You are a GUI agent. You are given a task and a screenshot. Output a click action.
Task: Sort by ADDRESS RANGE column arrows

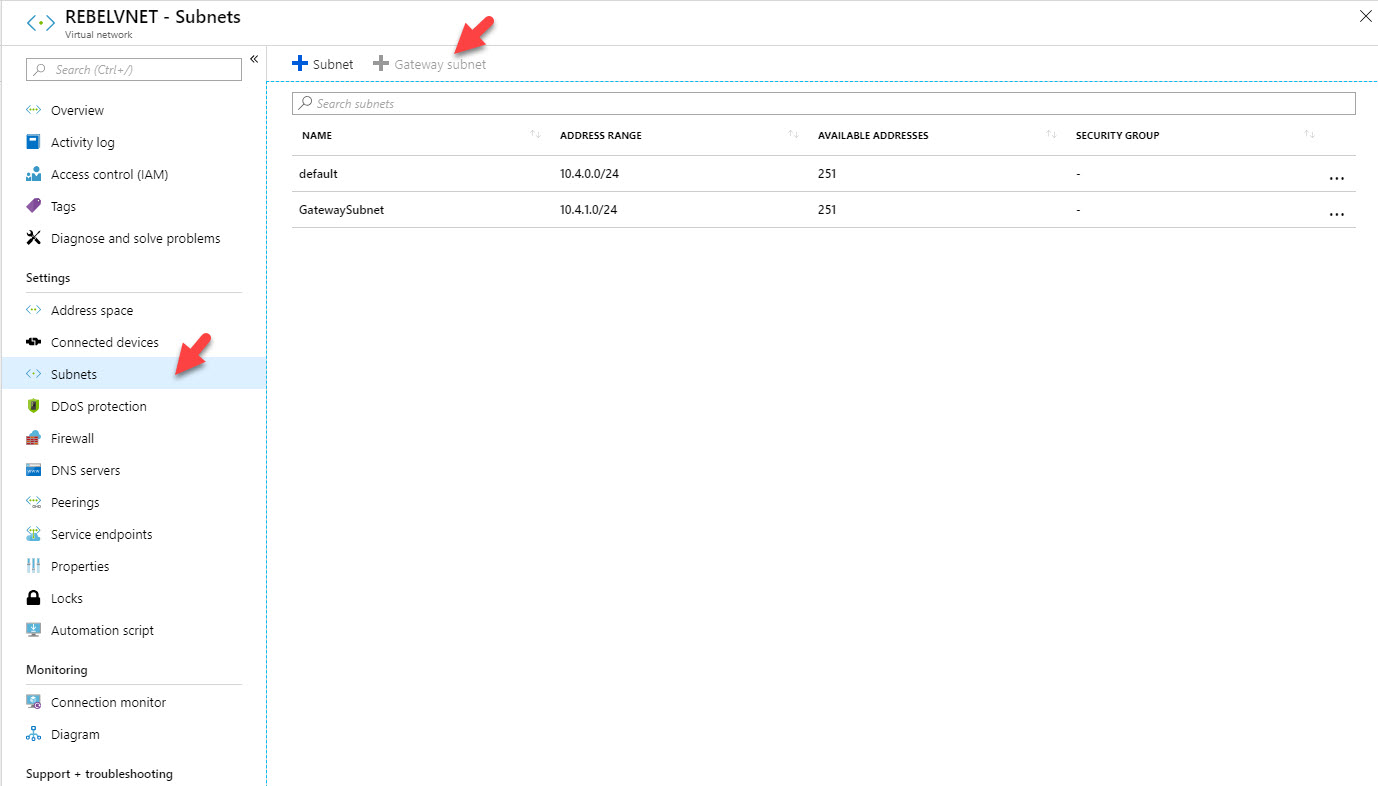tap(793, 135)
